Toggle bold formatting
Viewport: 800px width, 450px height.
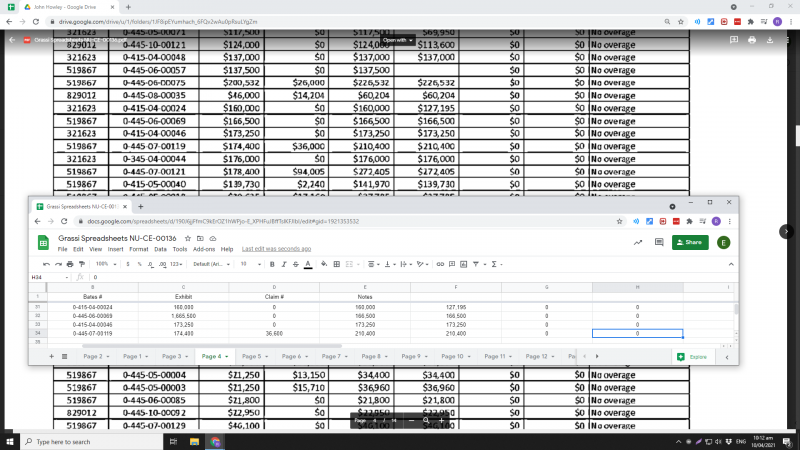coord(272,264)
